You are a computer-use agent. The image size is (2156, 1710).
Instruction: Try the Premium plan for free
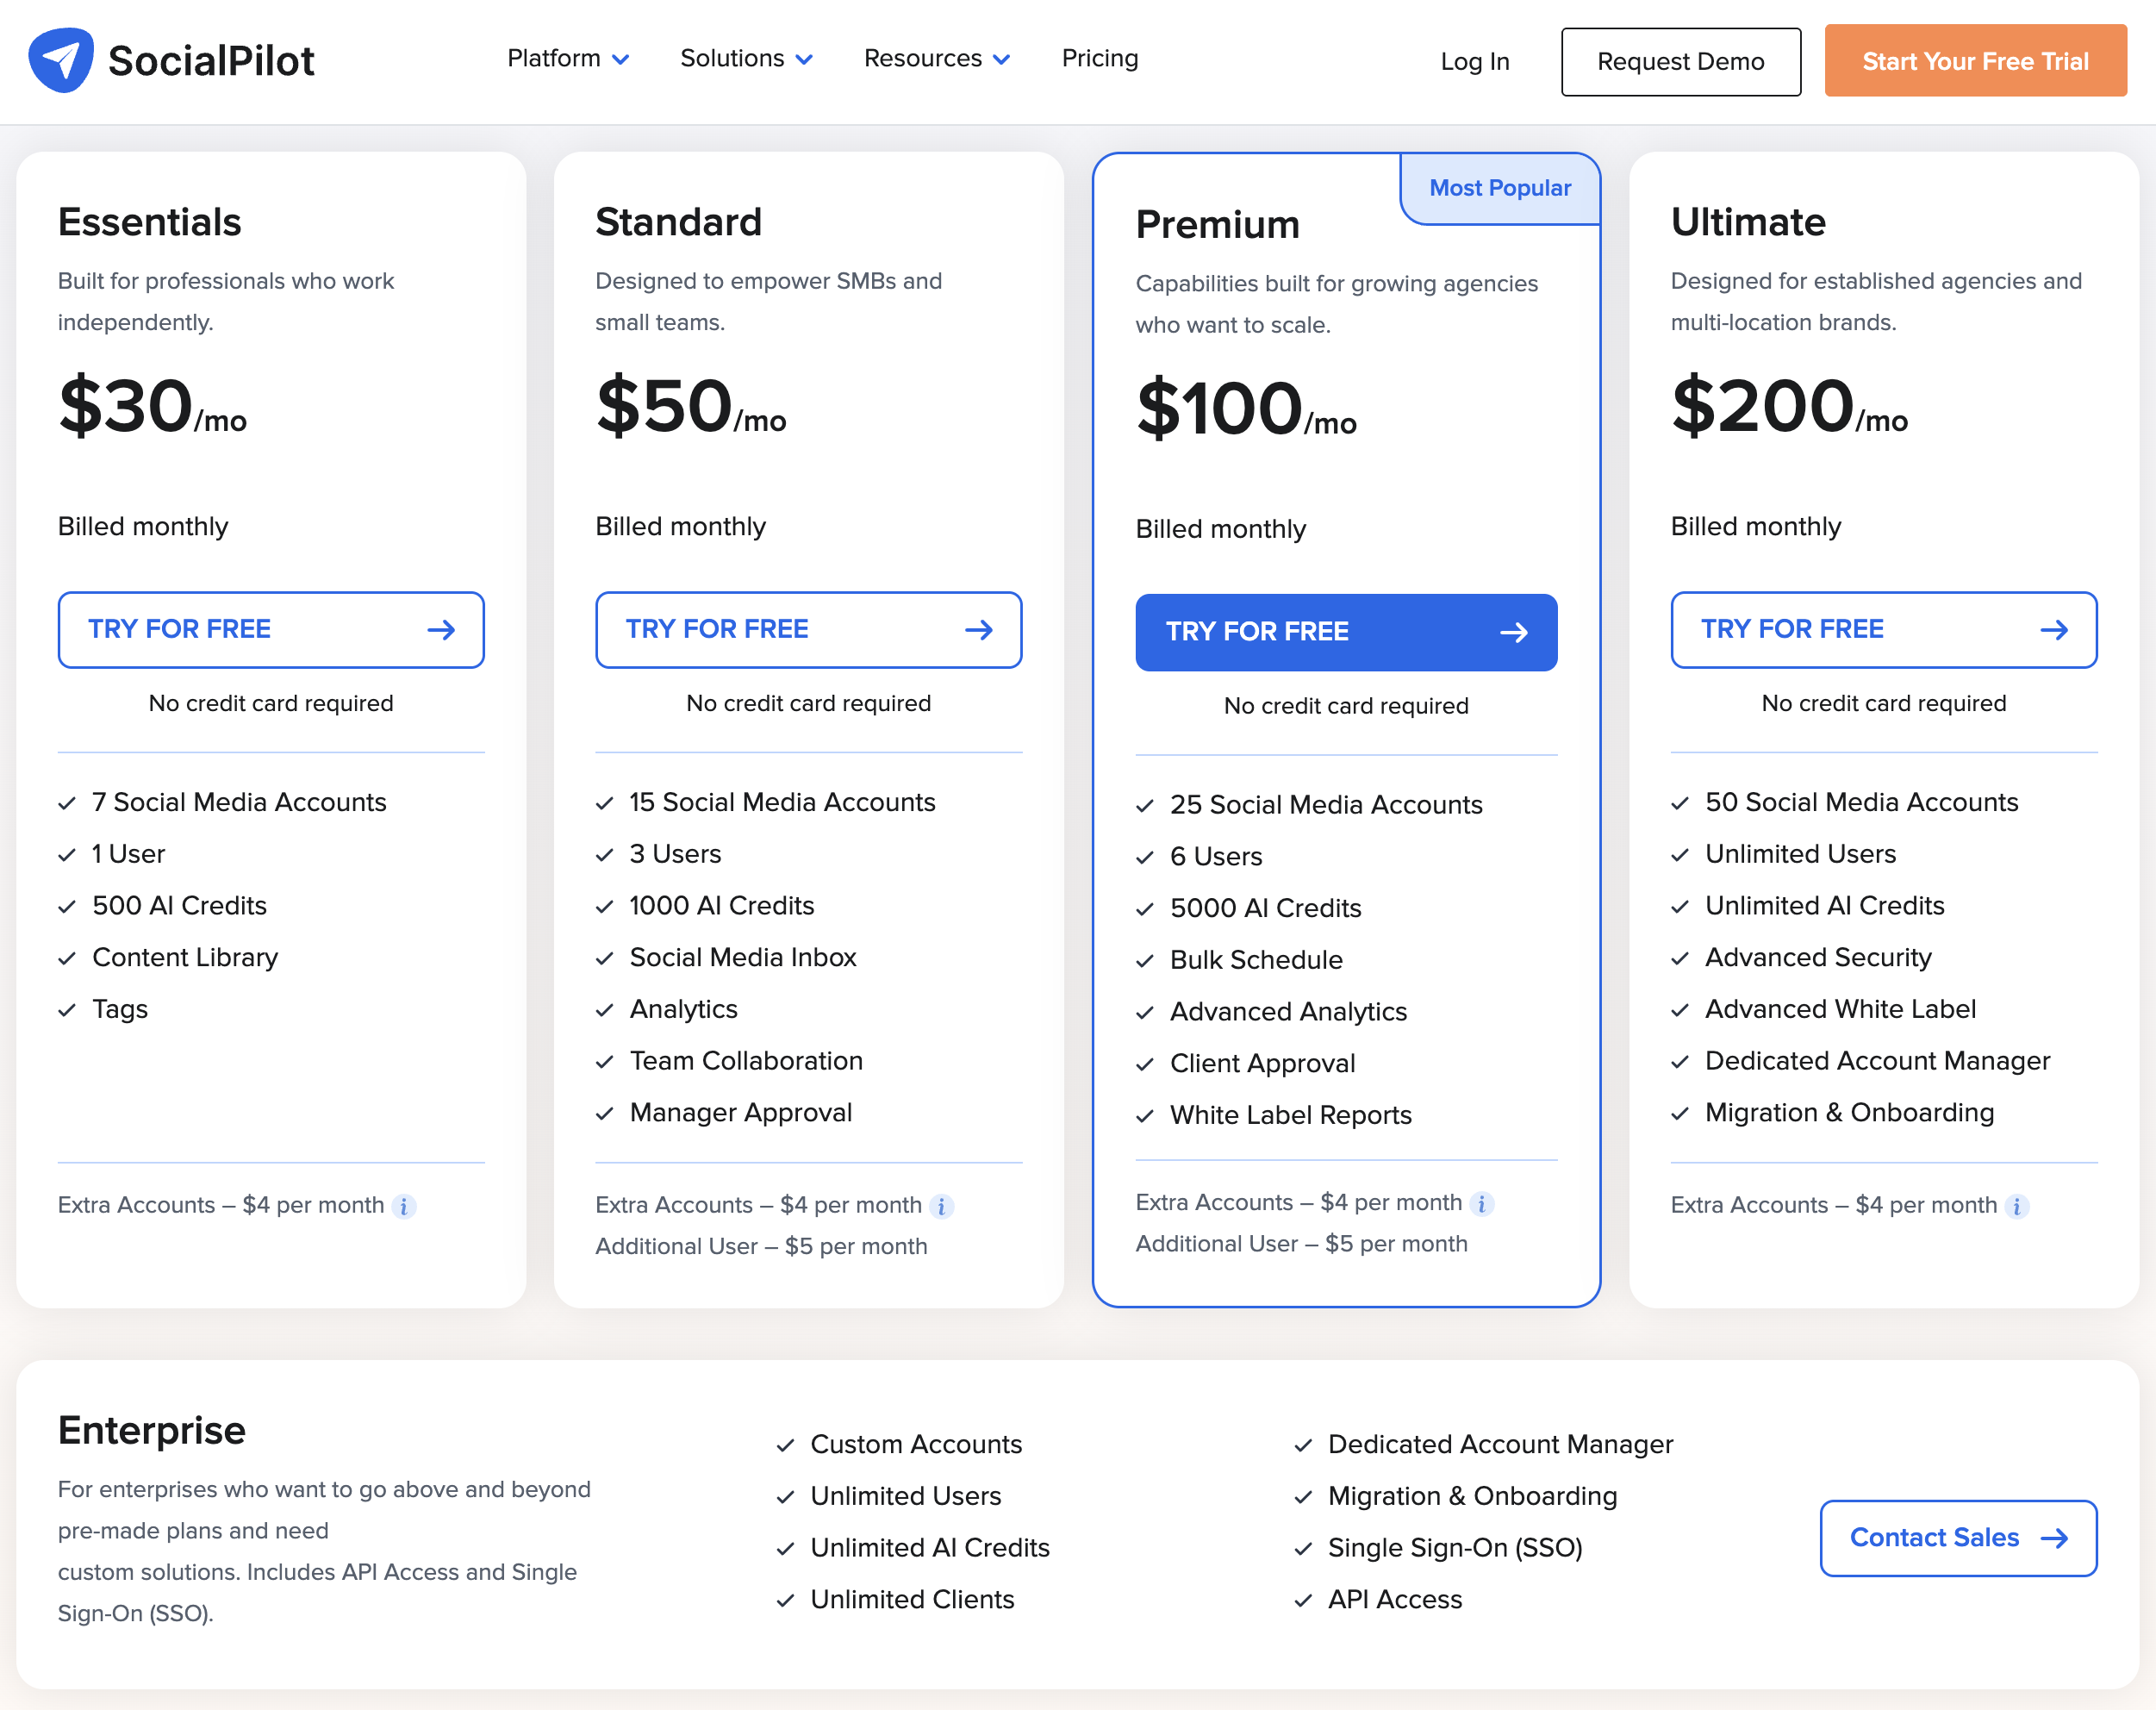pos(1346,632)
